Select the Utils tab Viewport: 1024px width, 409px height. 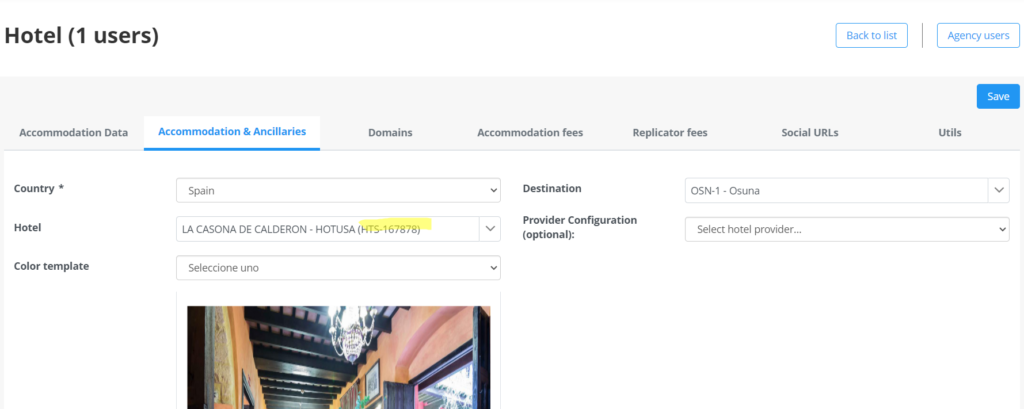(950, 132)
